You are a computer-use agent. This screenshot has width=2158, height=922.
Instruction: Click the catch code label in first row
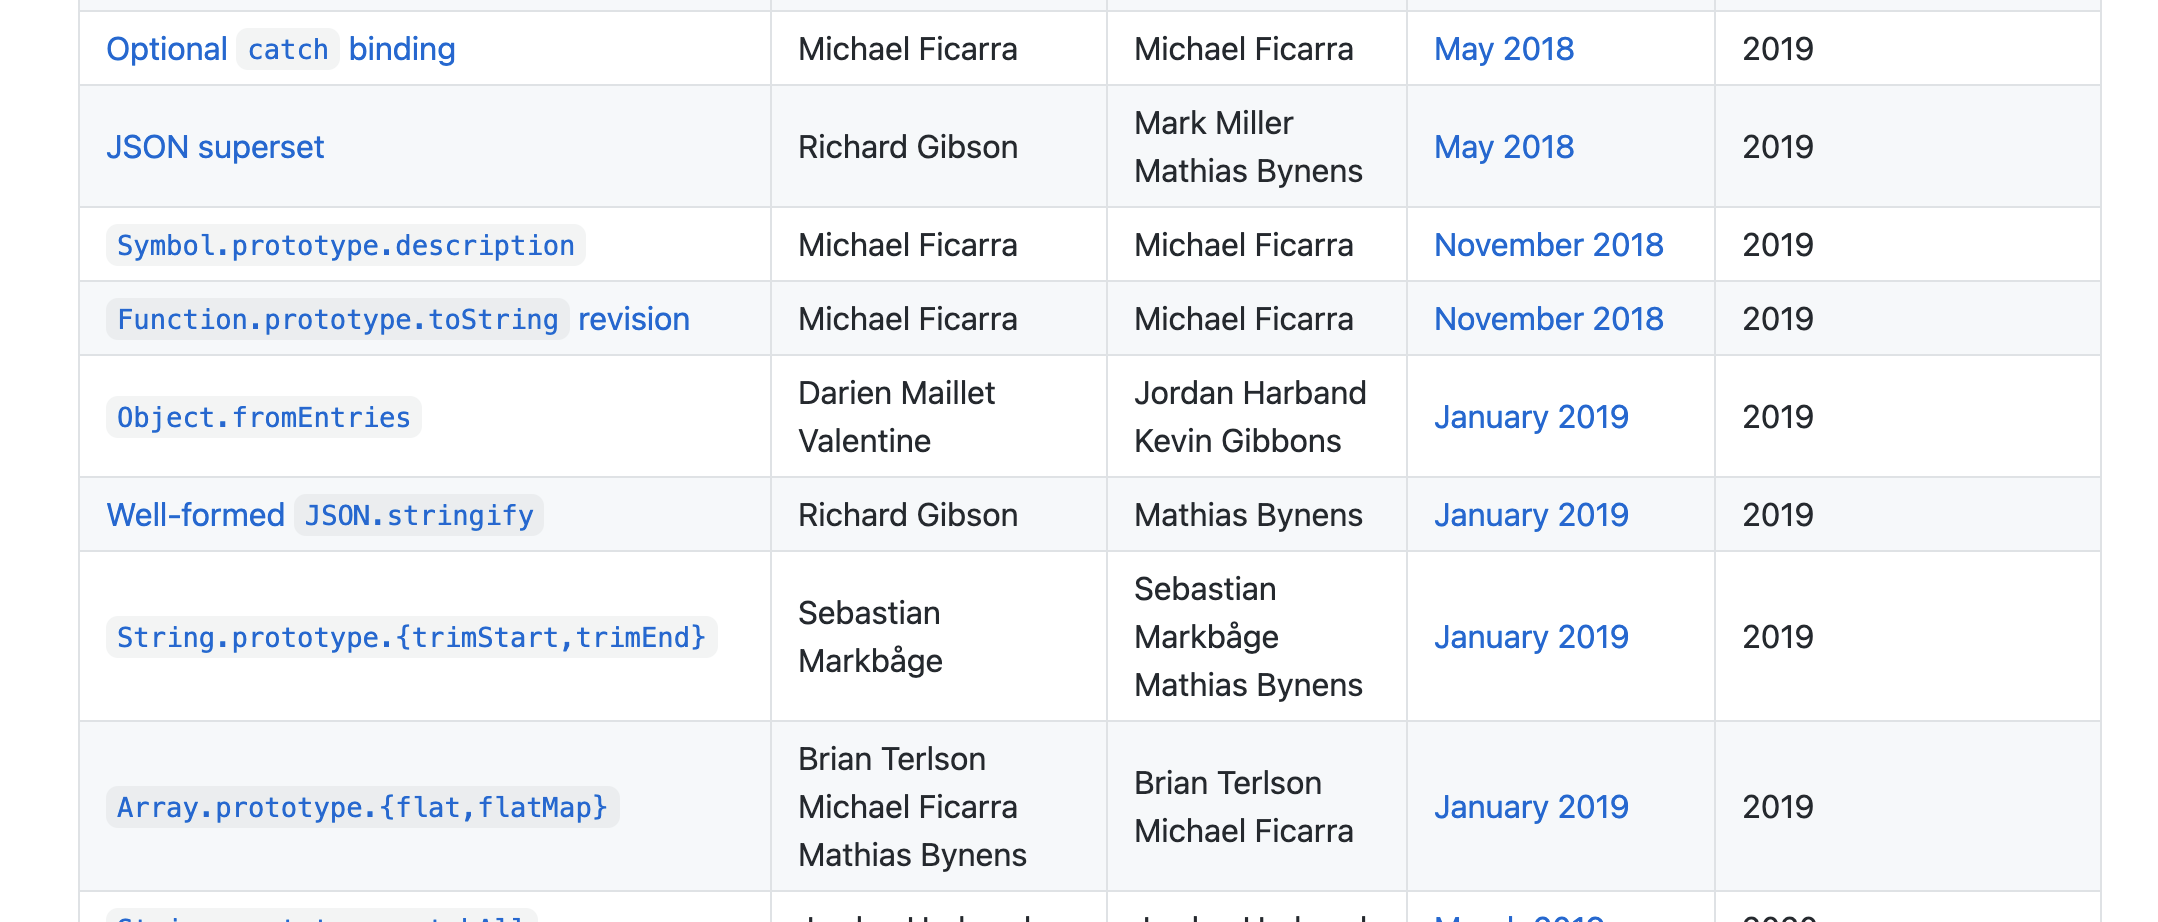[288, 49]
